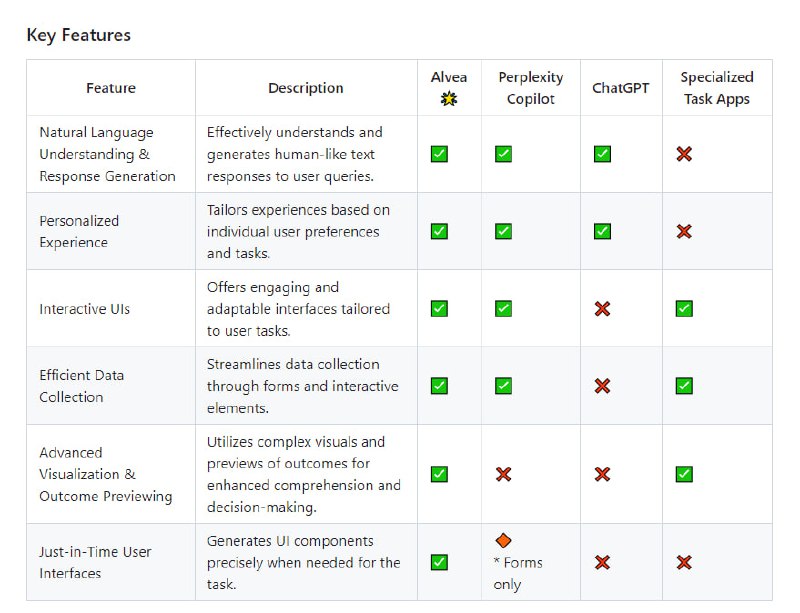This screenshot has width=800, height=613.
Task: Click the Key Features heading
Action: (78, 35)
